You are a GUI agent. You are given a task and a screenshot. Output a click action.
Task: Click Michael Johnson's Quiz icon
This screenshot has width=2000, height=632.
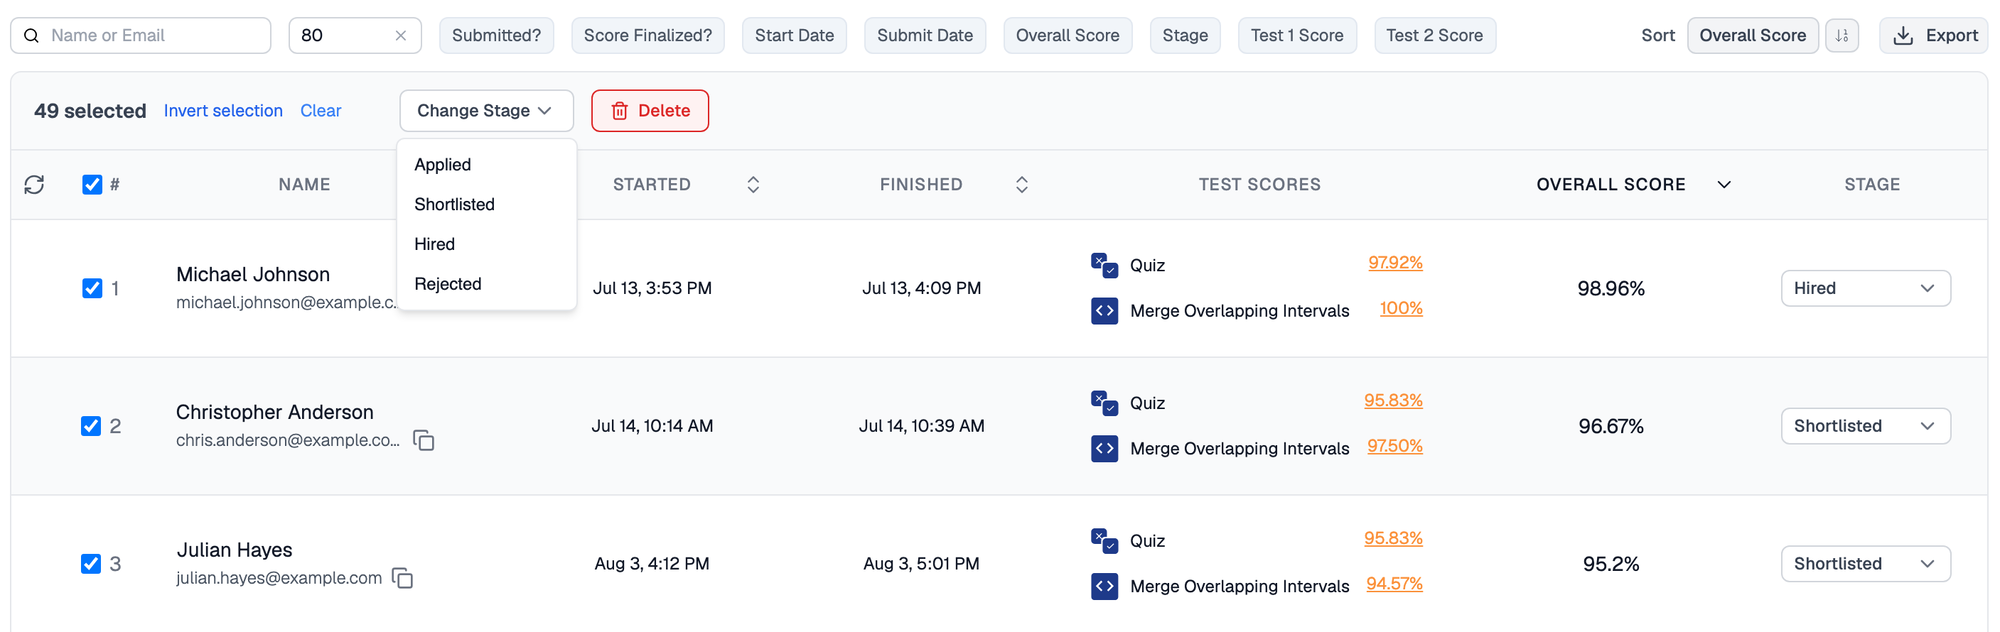(1105, 266)
